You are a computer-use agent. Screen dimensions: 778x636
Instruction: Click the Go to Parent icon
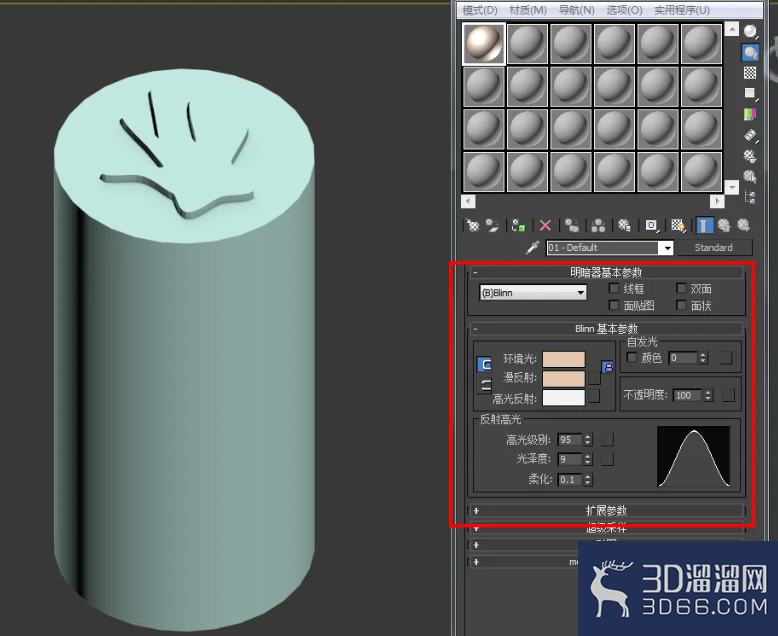724,226
